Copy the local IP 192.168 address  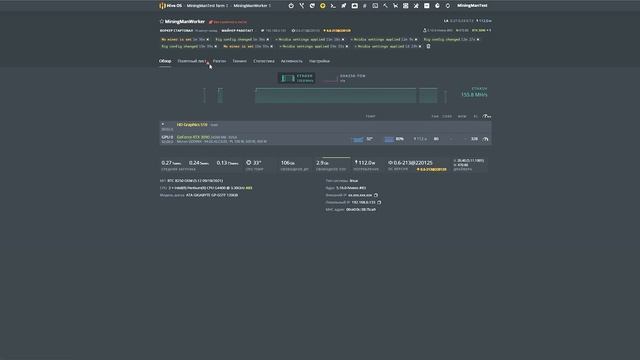coord(379,202)
